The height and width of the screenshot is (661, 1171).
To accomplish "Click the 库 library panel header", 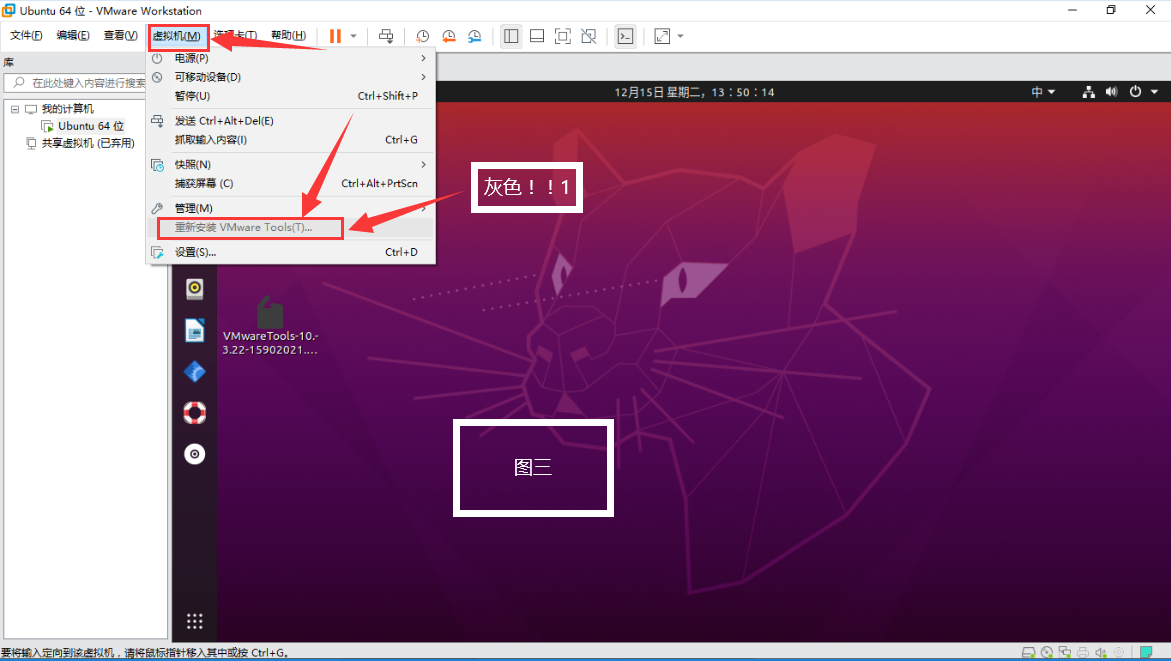I will pyautogui.click(x=9, y=63).
